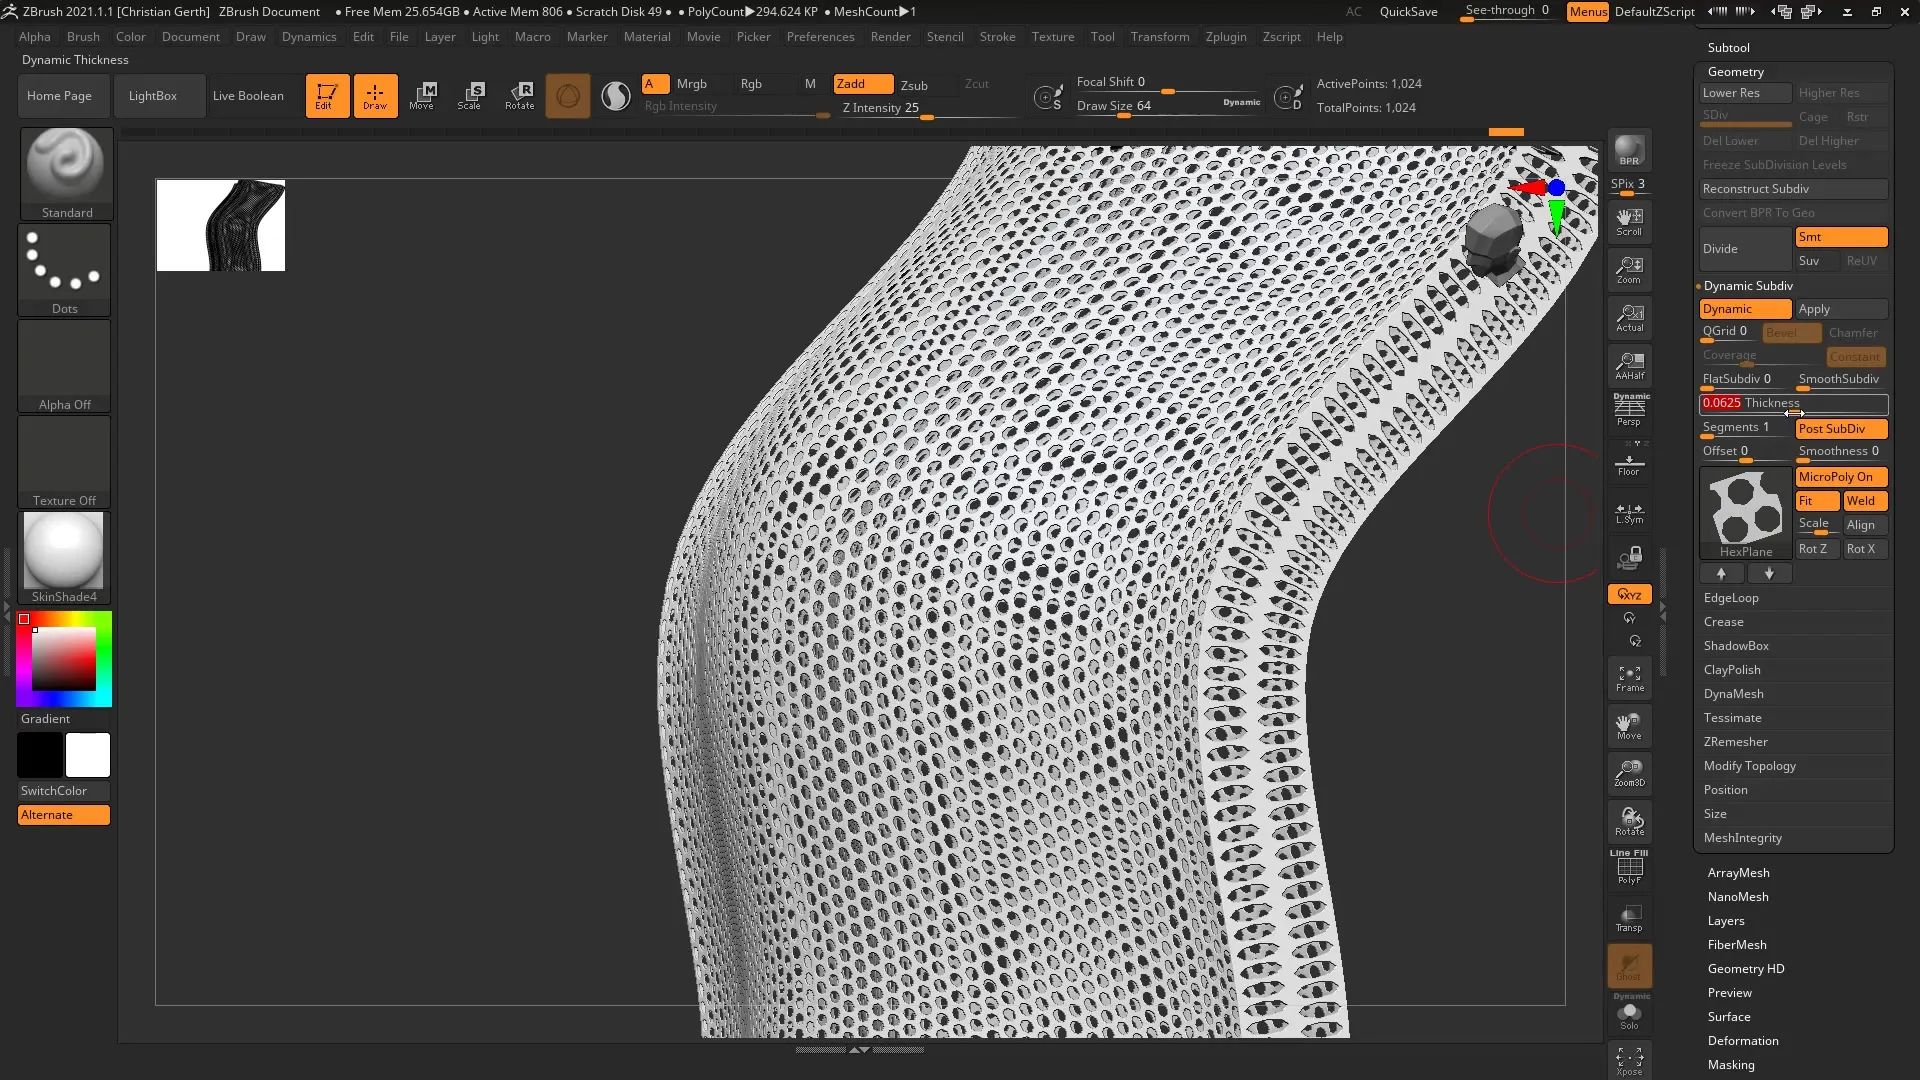
Task: Click the Frame mesh icon
Action: coord(1629,678)
